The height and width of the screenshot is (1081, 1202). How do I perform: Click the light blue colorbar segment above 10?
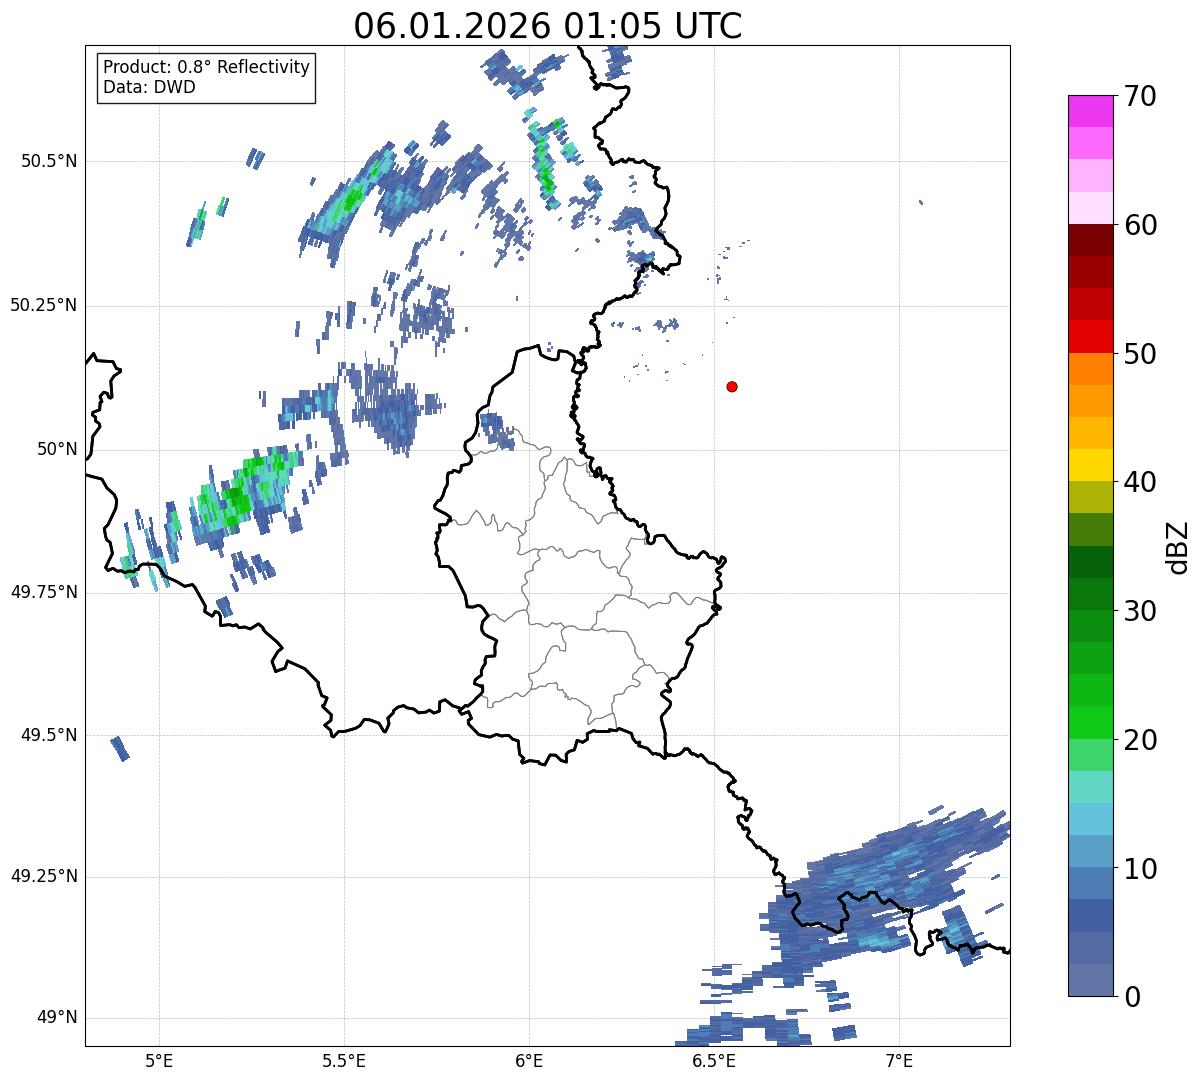(1090, 850)
